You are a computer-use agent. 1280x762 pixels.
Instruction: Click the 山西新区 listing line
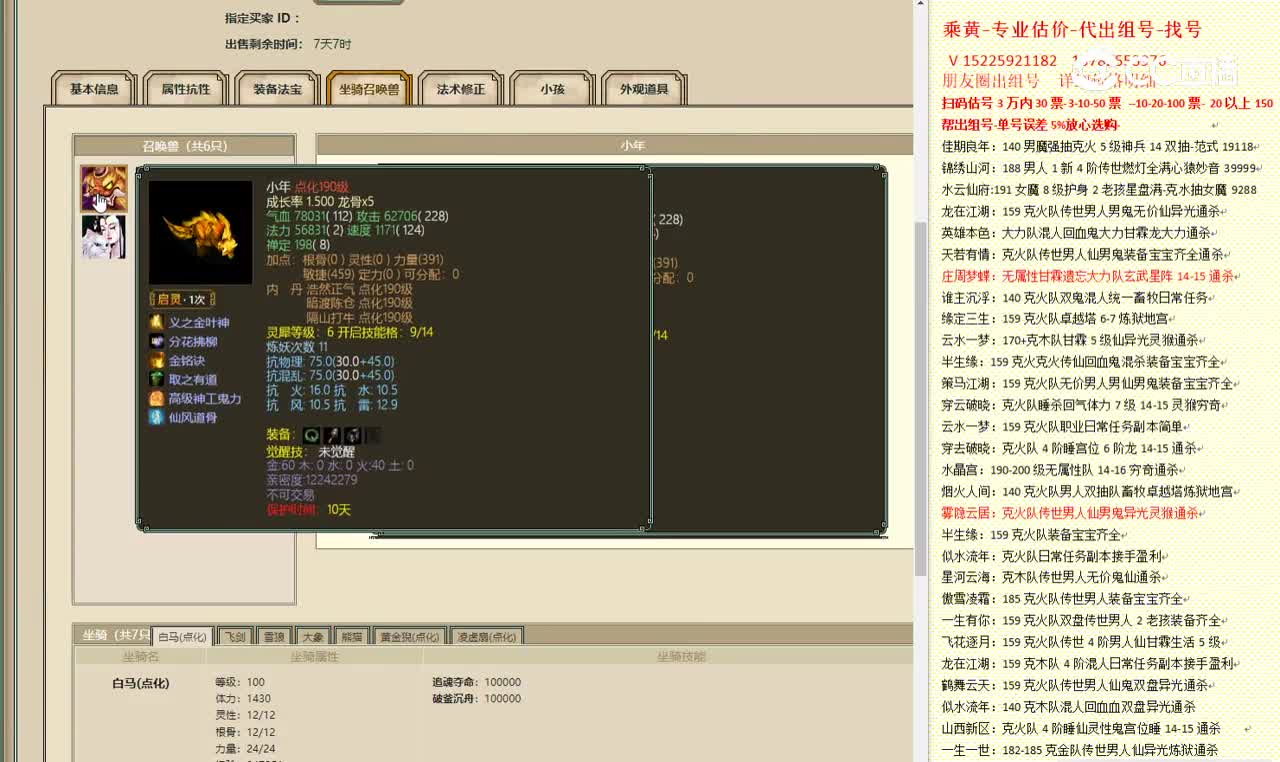click(1081, 729)
